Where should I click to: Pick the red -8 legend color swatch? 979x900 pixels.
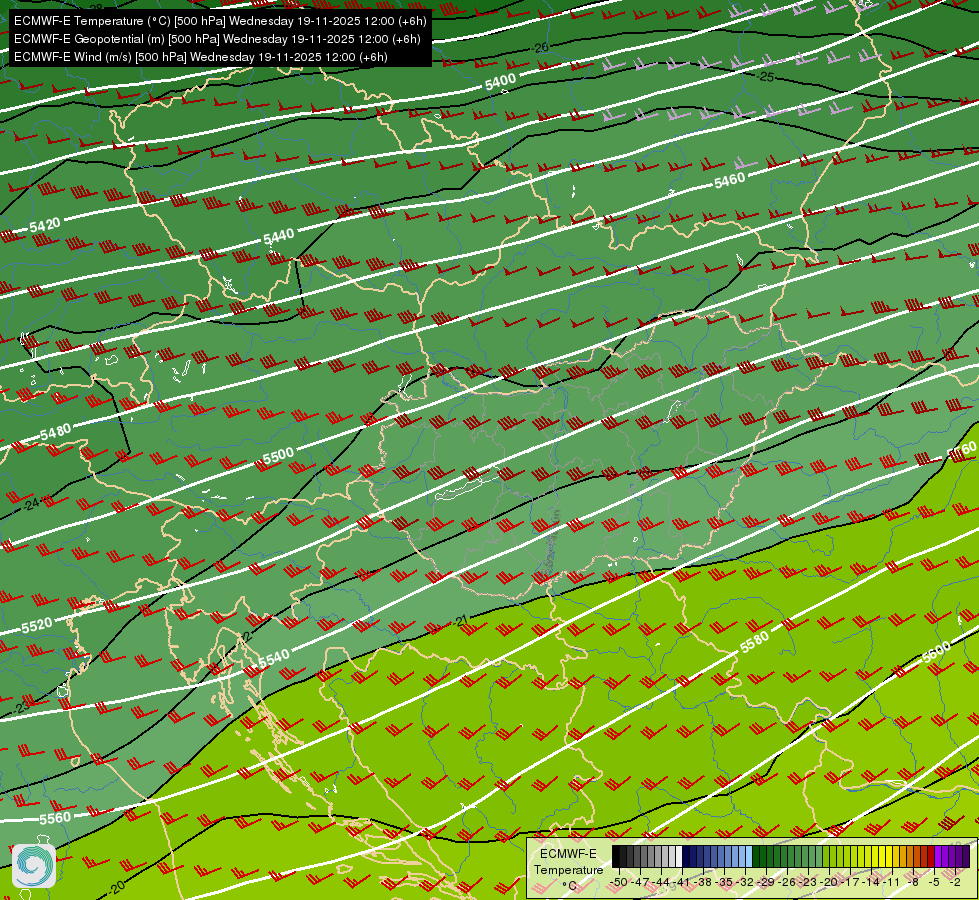tap(917, 856)
